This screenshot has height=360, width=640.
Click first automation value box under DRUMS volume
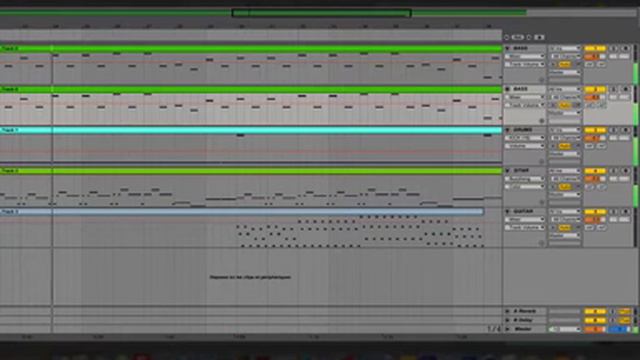pyautogui.click(x=589, y=146)
